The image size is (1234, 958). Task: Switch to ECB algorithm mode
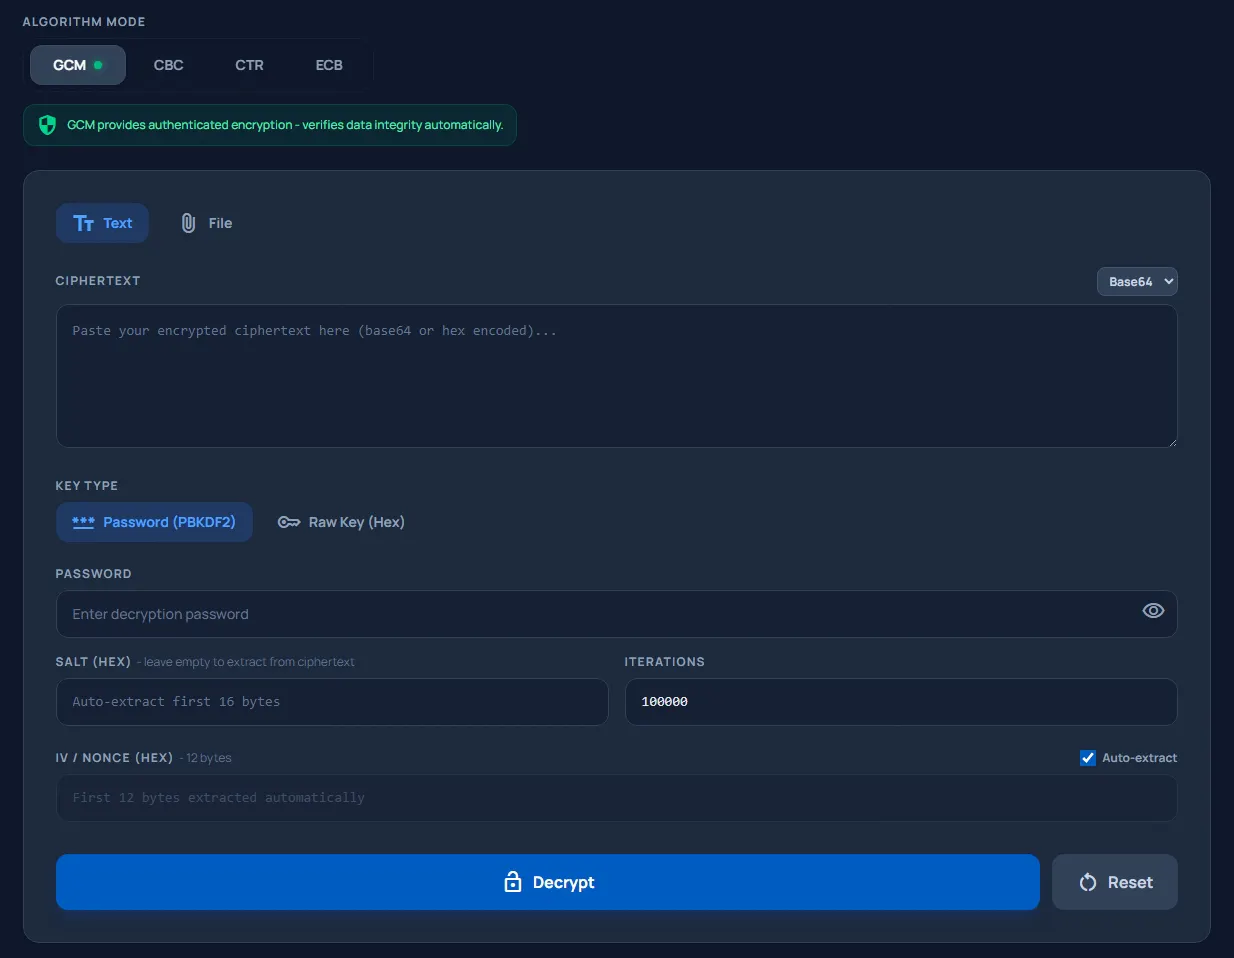click(x=329, y=65)
